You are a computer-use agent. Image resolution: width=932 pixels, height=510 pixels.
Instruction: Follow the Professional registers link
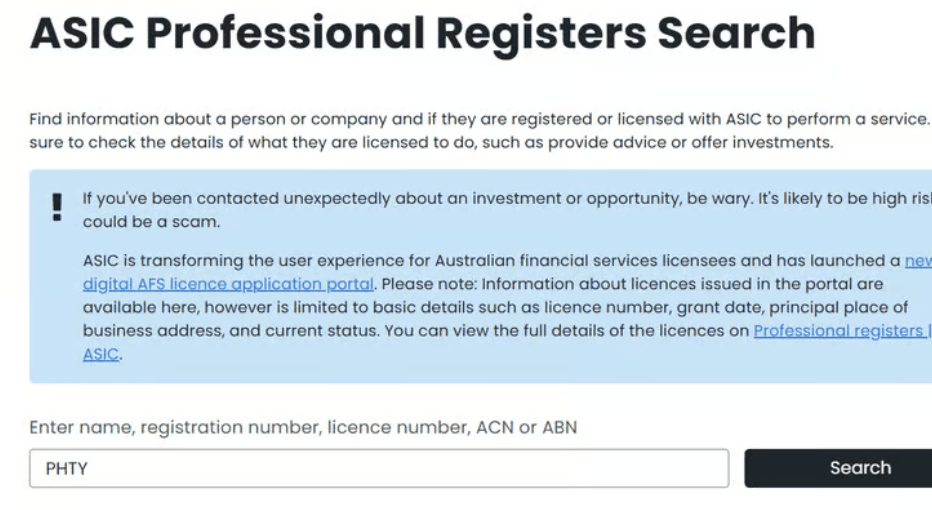[x=840, y=331]
